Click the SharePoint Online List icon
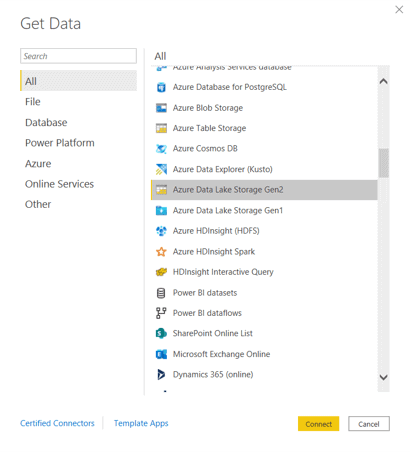The image size is (410, 452). 161,333
